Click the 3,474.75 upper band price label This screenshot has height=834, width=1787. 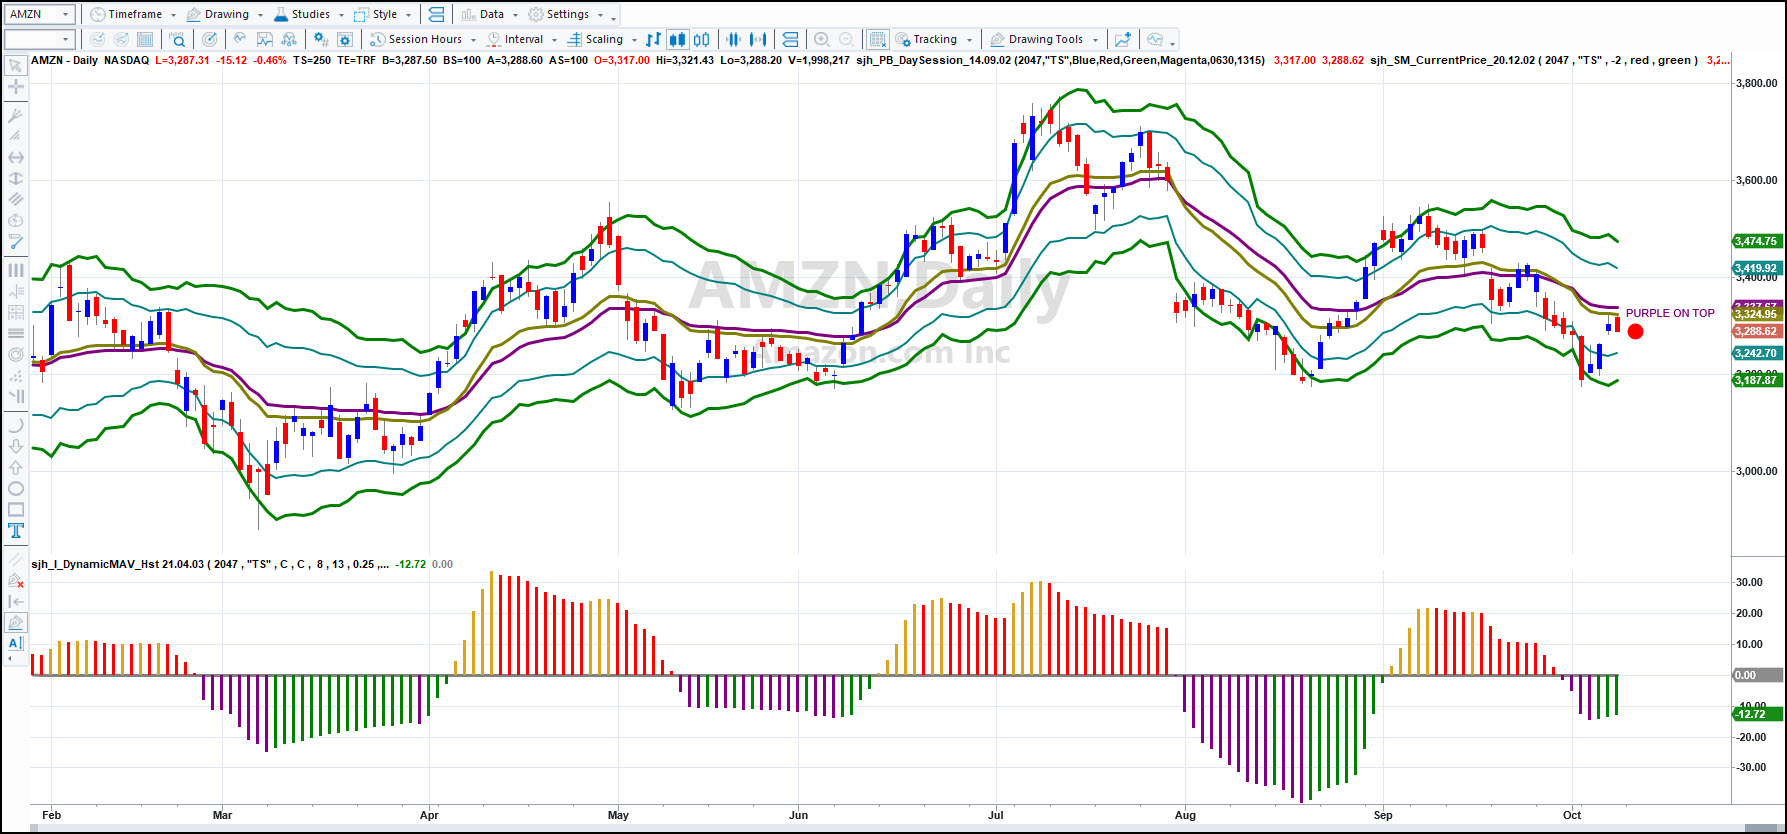1756,241
